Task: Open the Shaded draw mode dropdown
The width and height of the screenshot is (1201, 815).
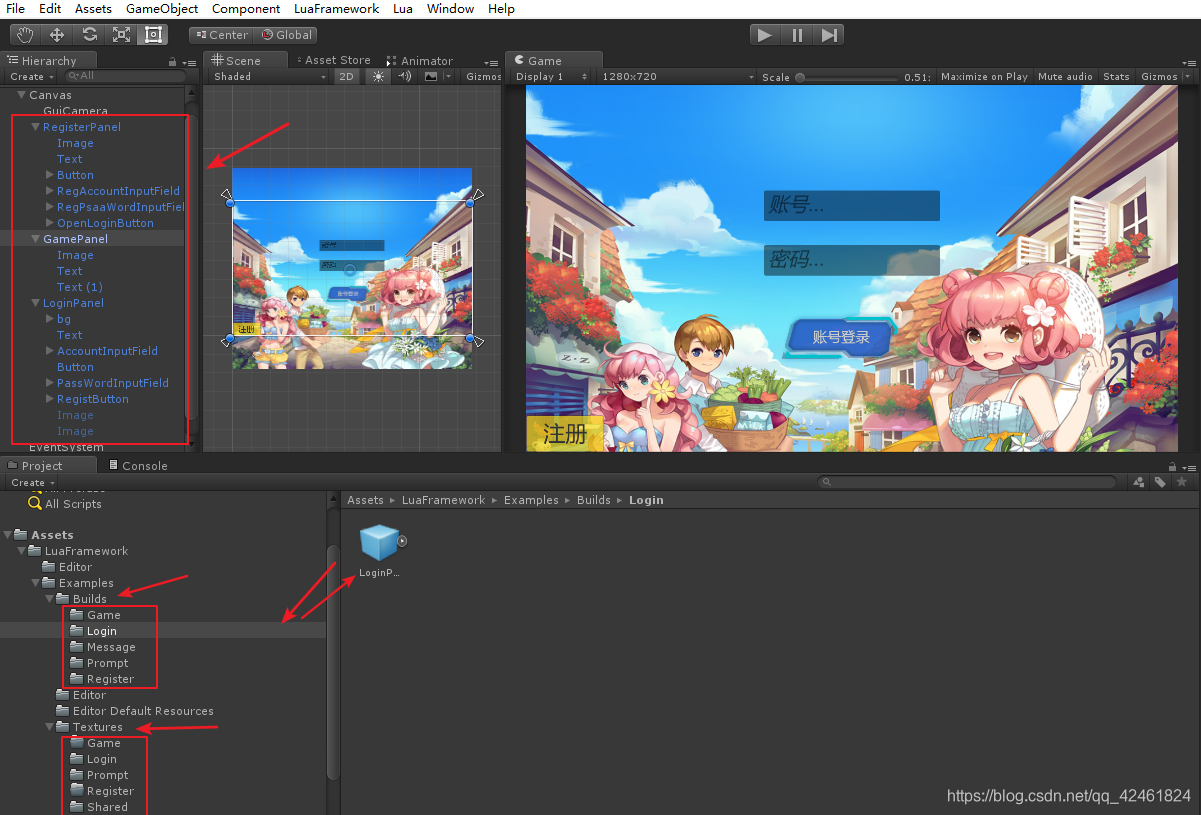Action: click(270, 76)
